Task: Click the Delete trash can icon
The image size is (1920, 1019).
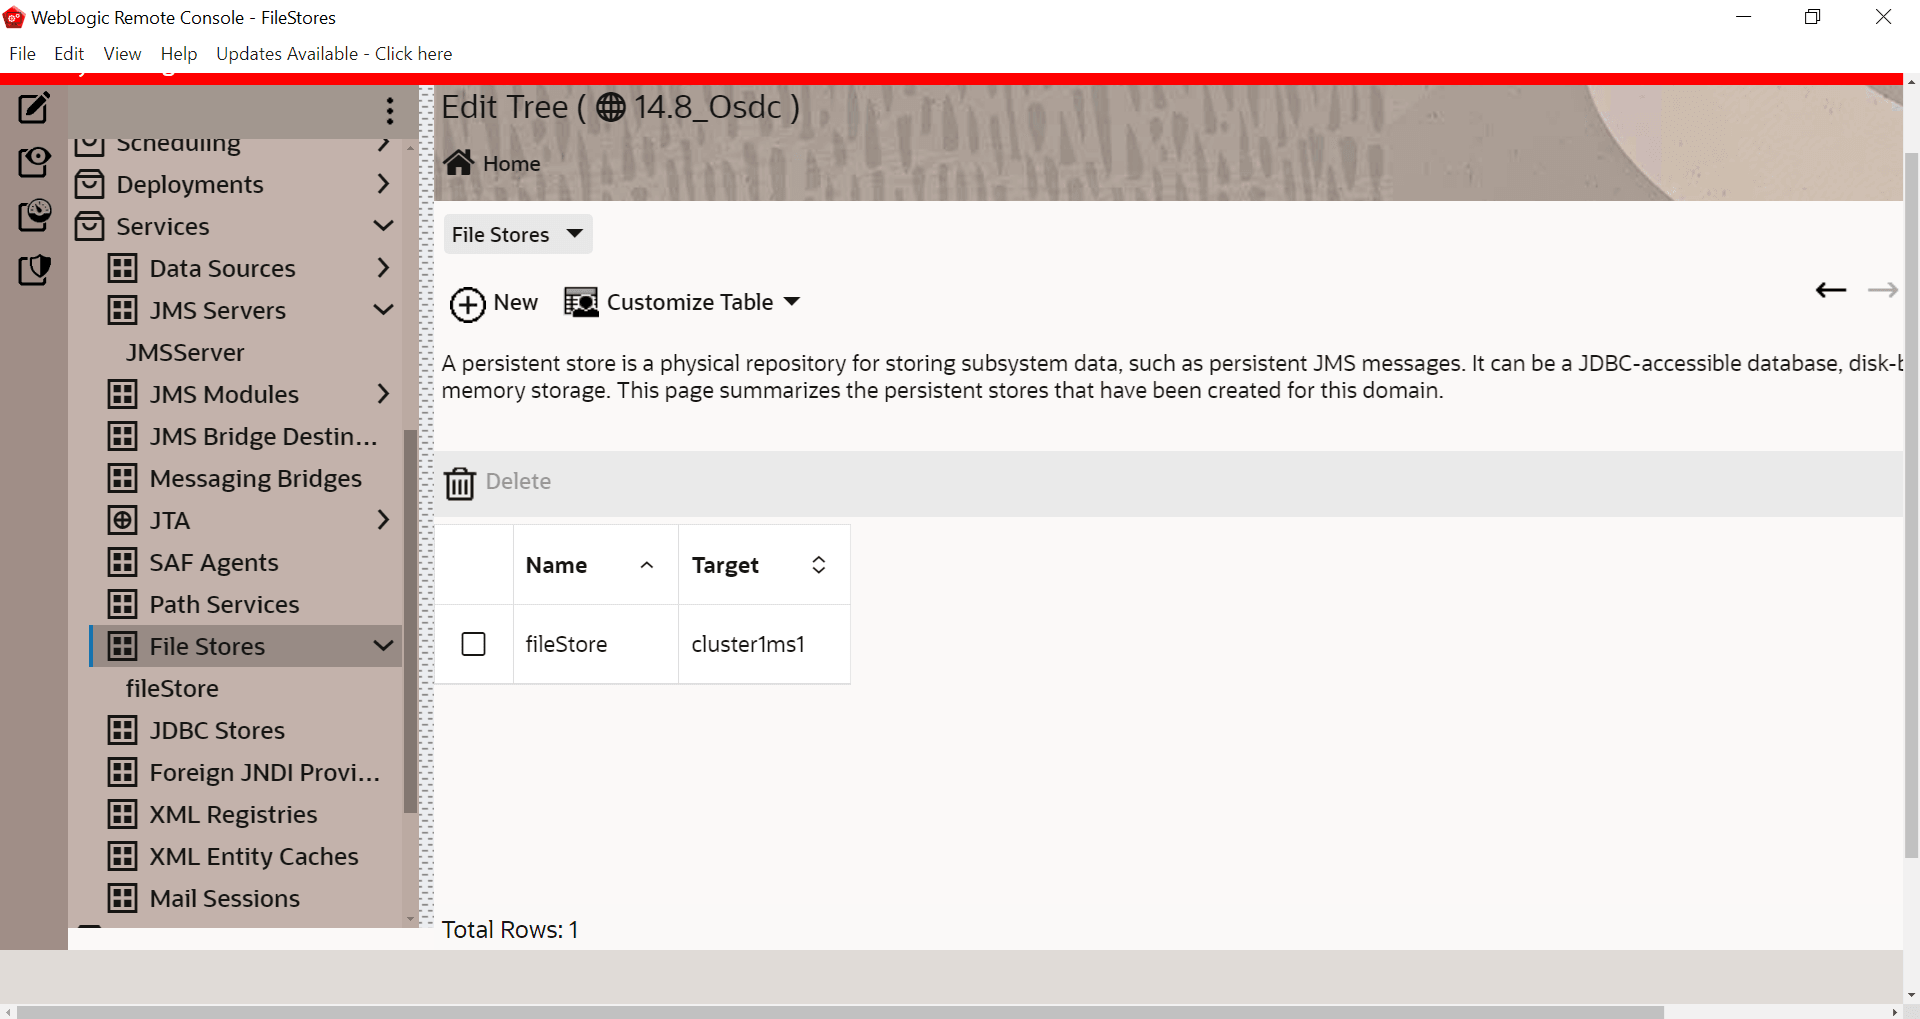Action: tap(460, 483)
